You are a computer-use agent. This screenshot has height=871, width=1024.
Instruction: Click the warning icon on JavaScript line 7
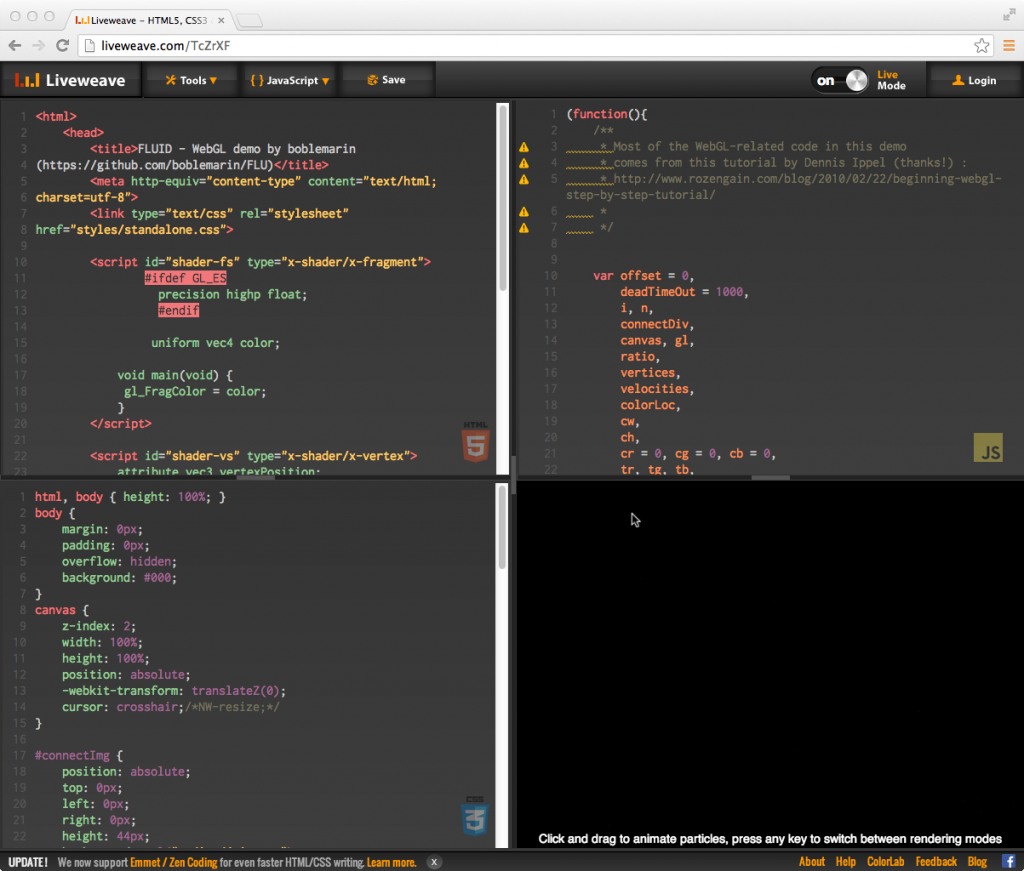click(x=523, y=228)
